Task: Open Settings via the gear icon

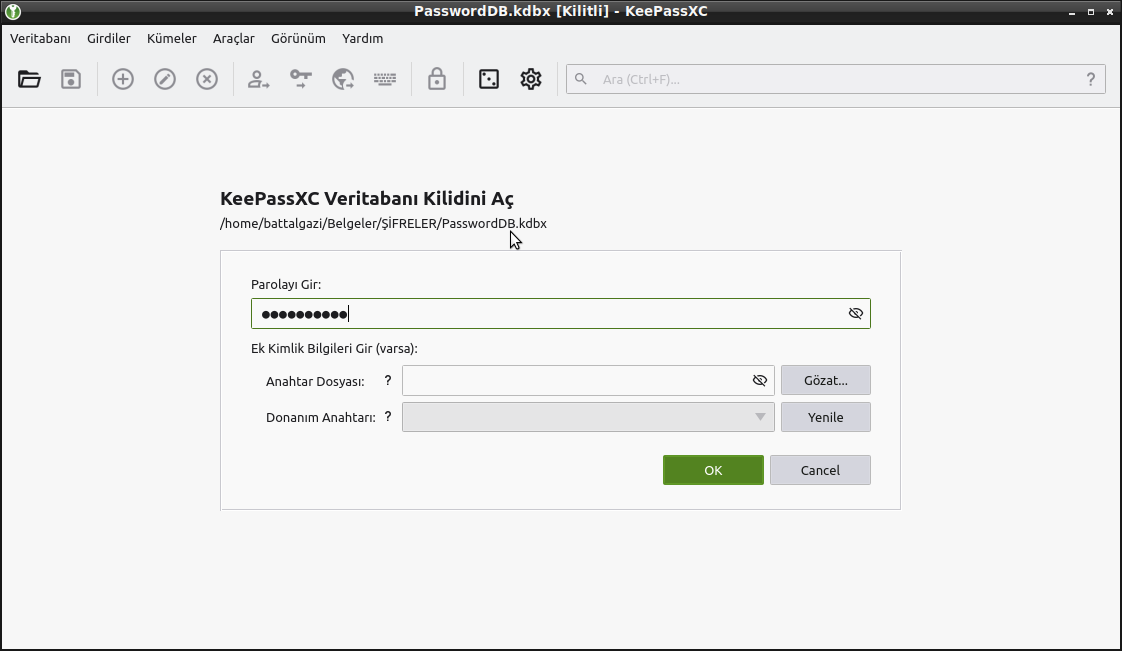Action: [531, 79]
